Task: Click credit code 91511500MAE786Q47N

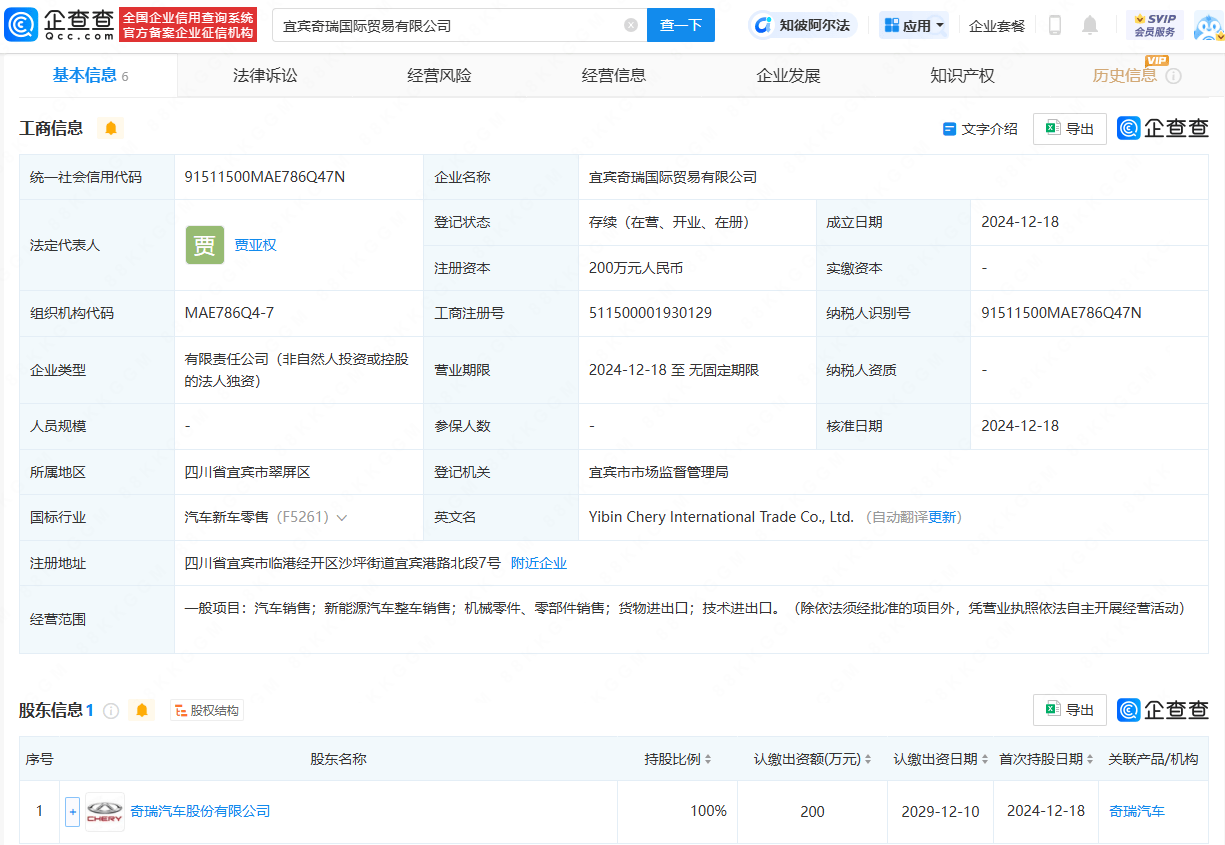Action: point(265,177)
